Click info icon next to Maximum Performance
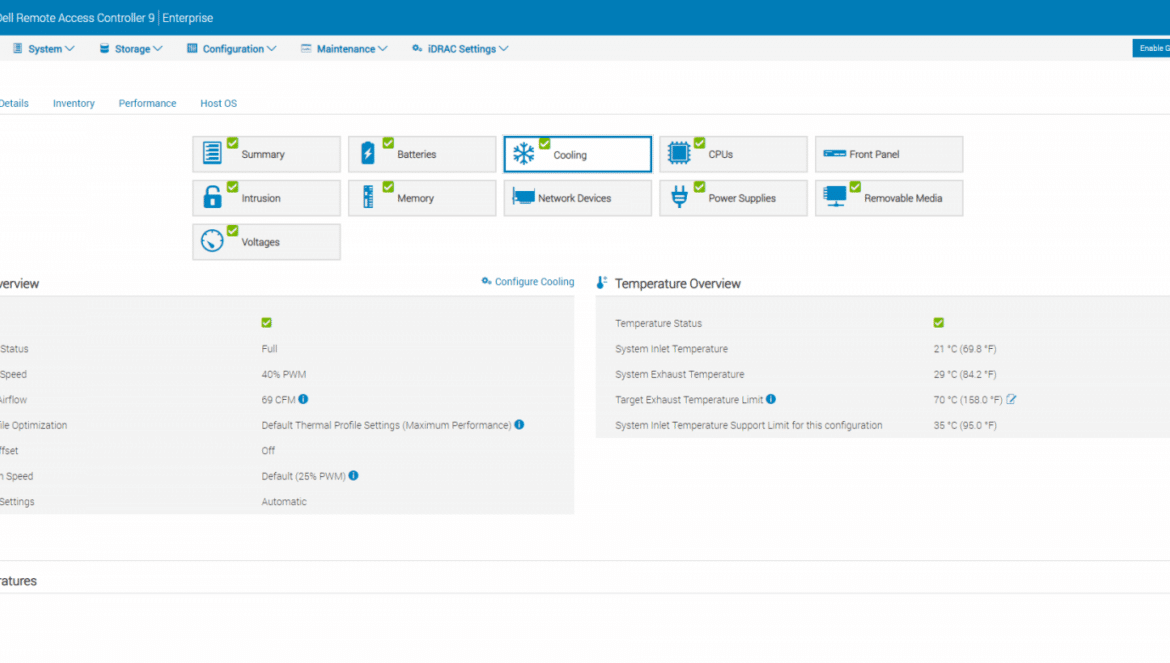Screen dimensions: 1170x663 click(519, 424)
